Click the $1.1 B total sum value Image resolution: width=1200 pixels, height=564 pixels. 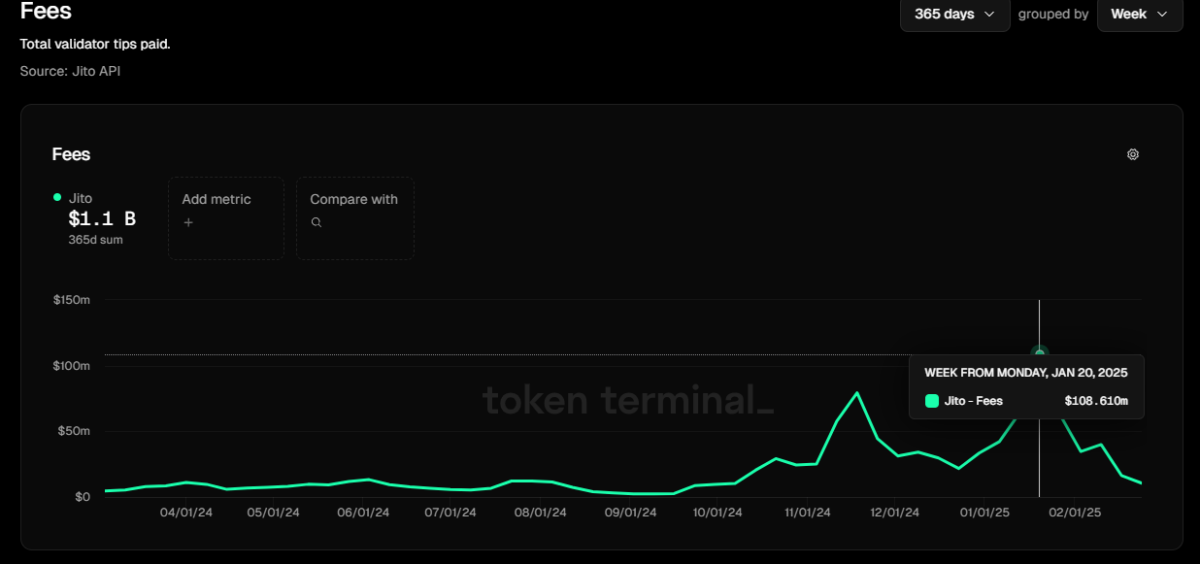101,219
